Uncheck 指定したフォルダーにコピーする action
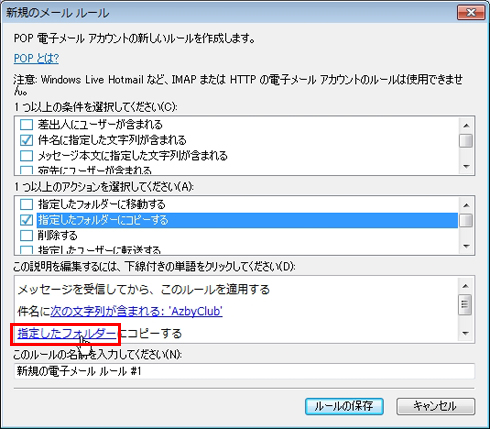Image resolution: width=490 pixels, height=429 pixels. pyautogui.click(x=26, y=220)
